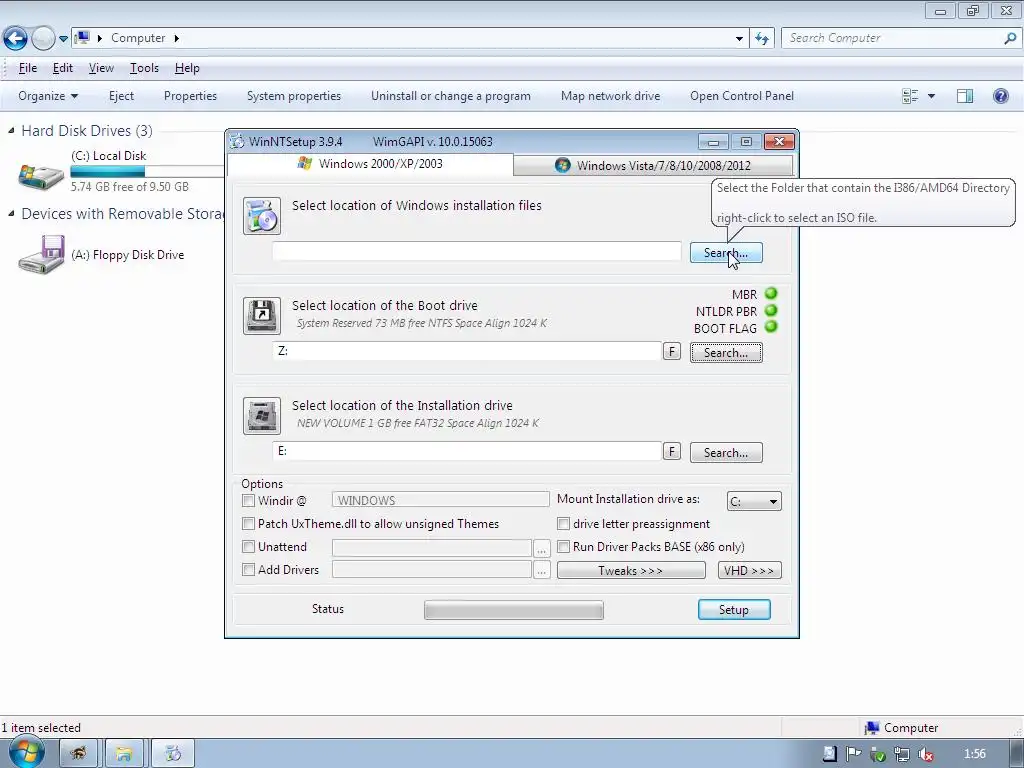The image size is (1024, 768).
Task: Toggle the preview pane icon
Action: click(965, 96)
